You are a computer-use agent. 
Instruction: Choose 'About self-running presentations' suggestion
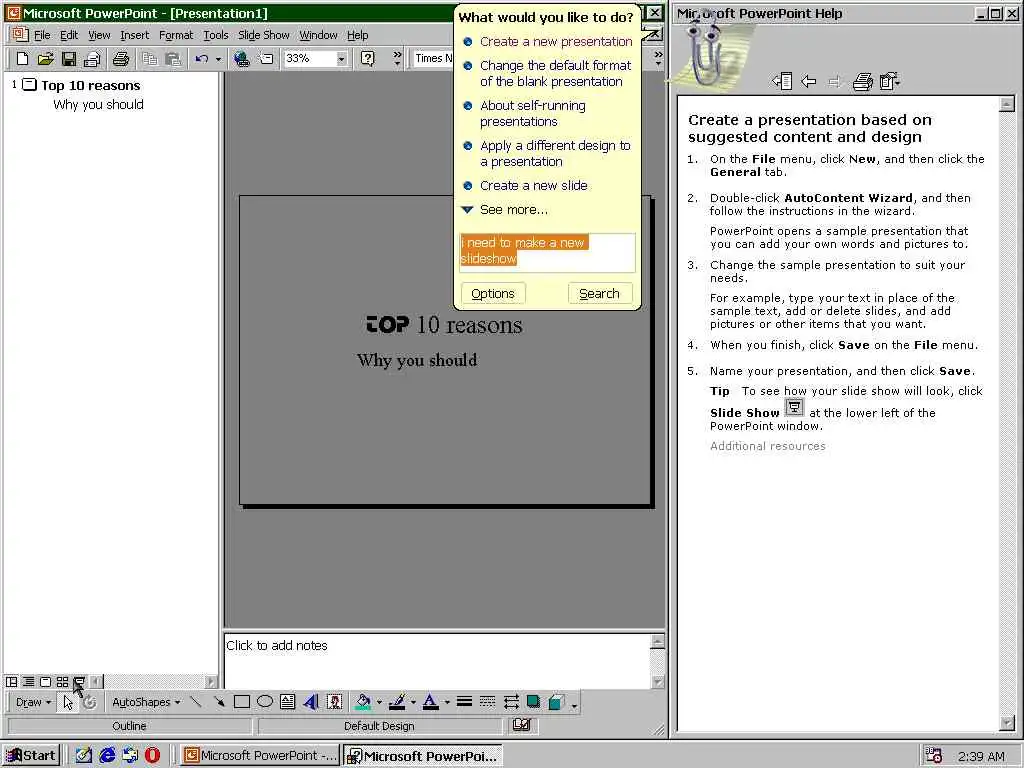click(x=532, y=114)
